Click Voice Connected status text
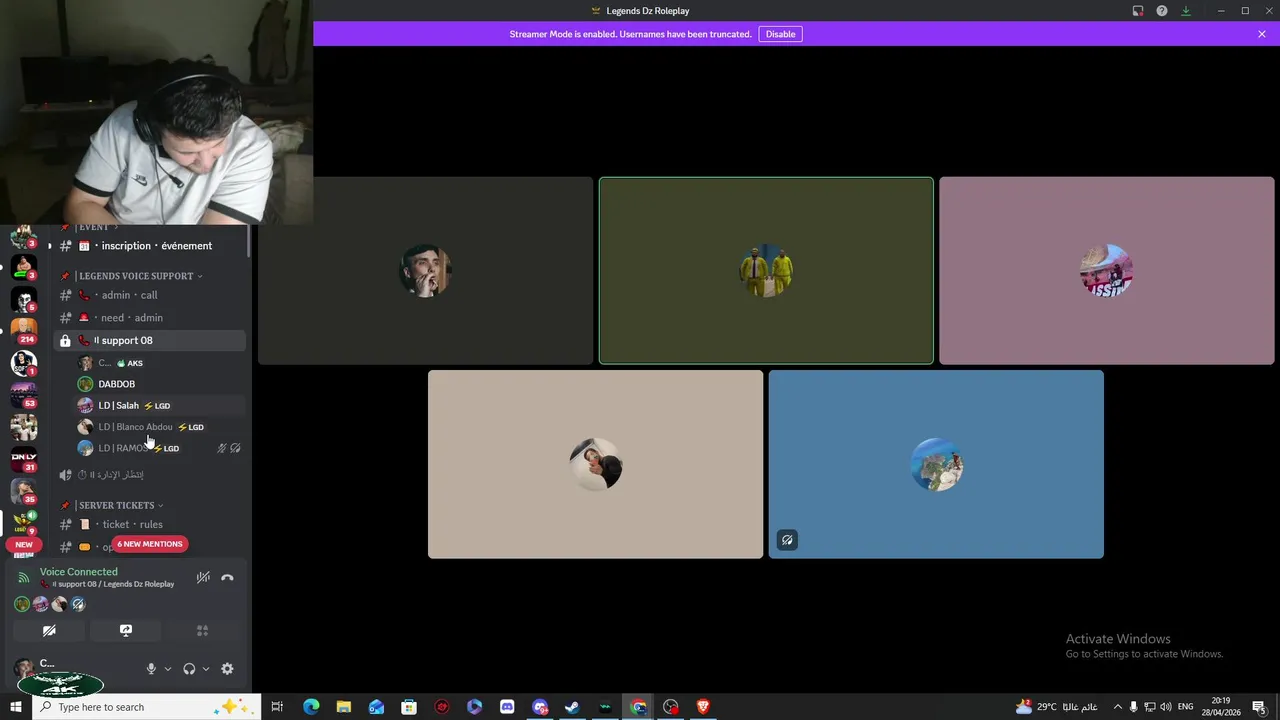Screen dimensions: 1280x720 (79, 572)
